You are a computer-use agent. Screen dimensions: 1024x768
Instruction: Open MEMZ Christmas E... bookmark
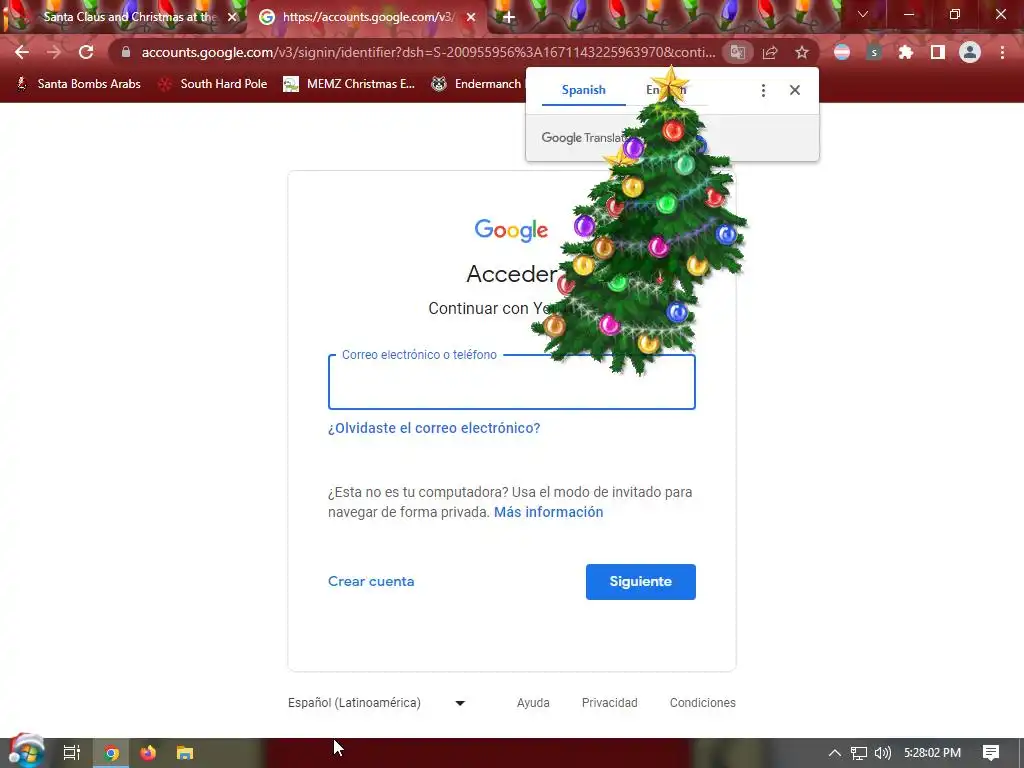[349, 84]
